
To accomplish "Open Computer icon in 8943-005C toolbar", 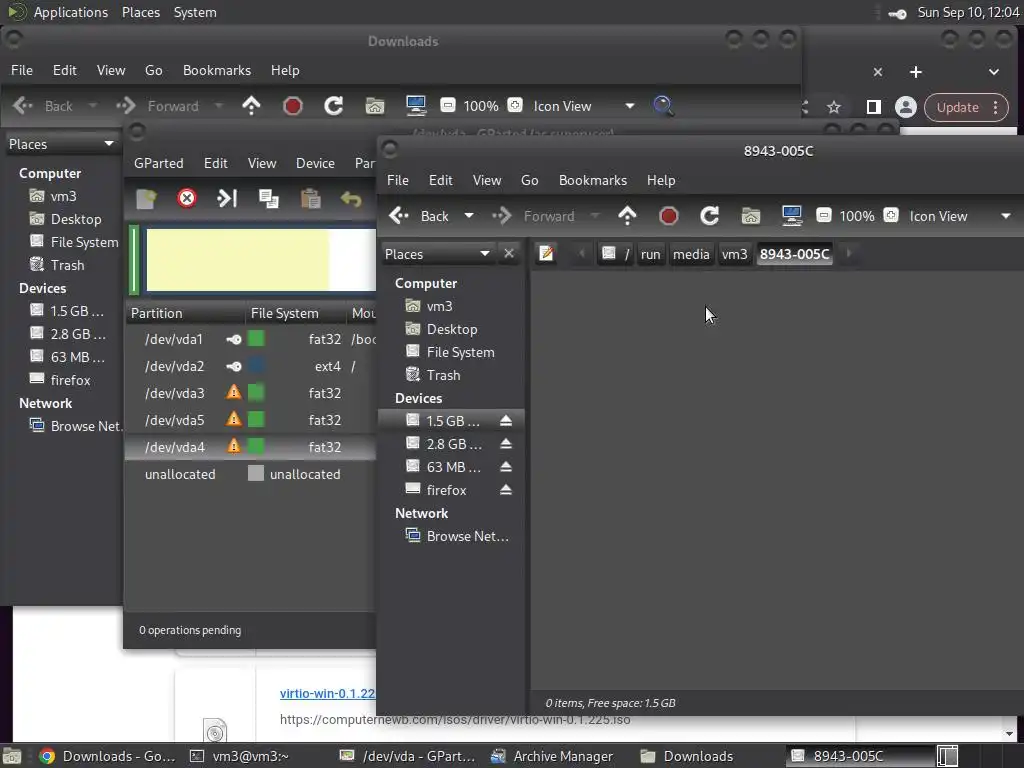I will click(x=792, y=216).
